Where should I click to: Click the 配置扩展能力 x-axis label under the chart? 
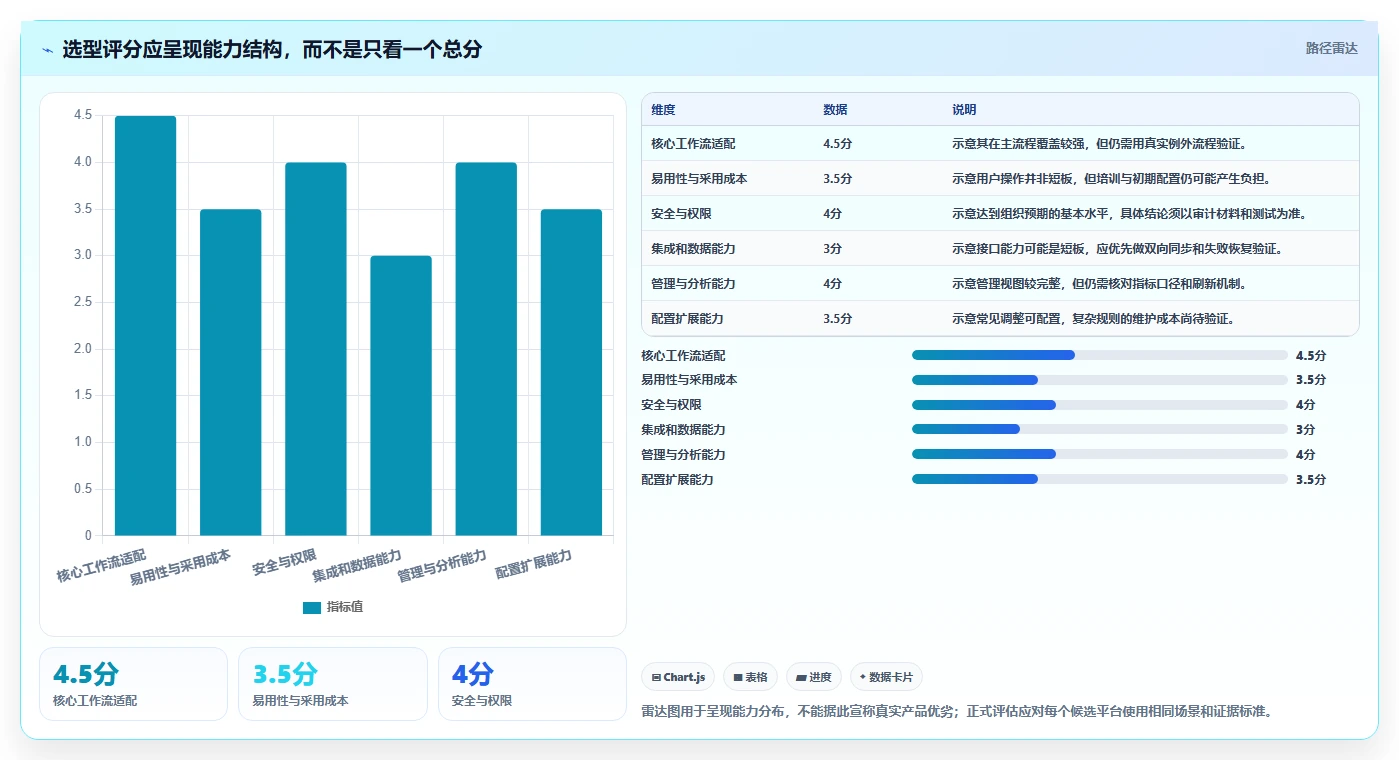(534, 564)
